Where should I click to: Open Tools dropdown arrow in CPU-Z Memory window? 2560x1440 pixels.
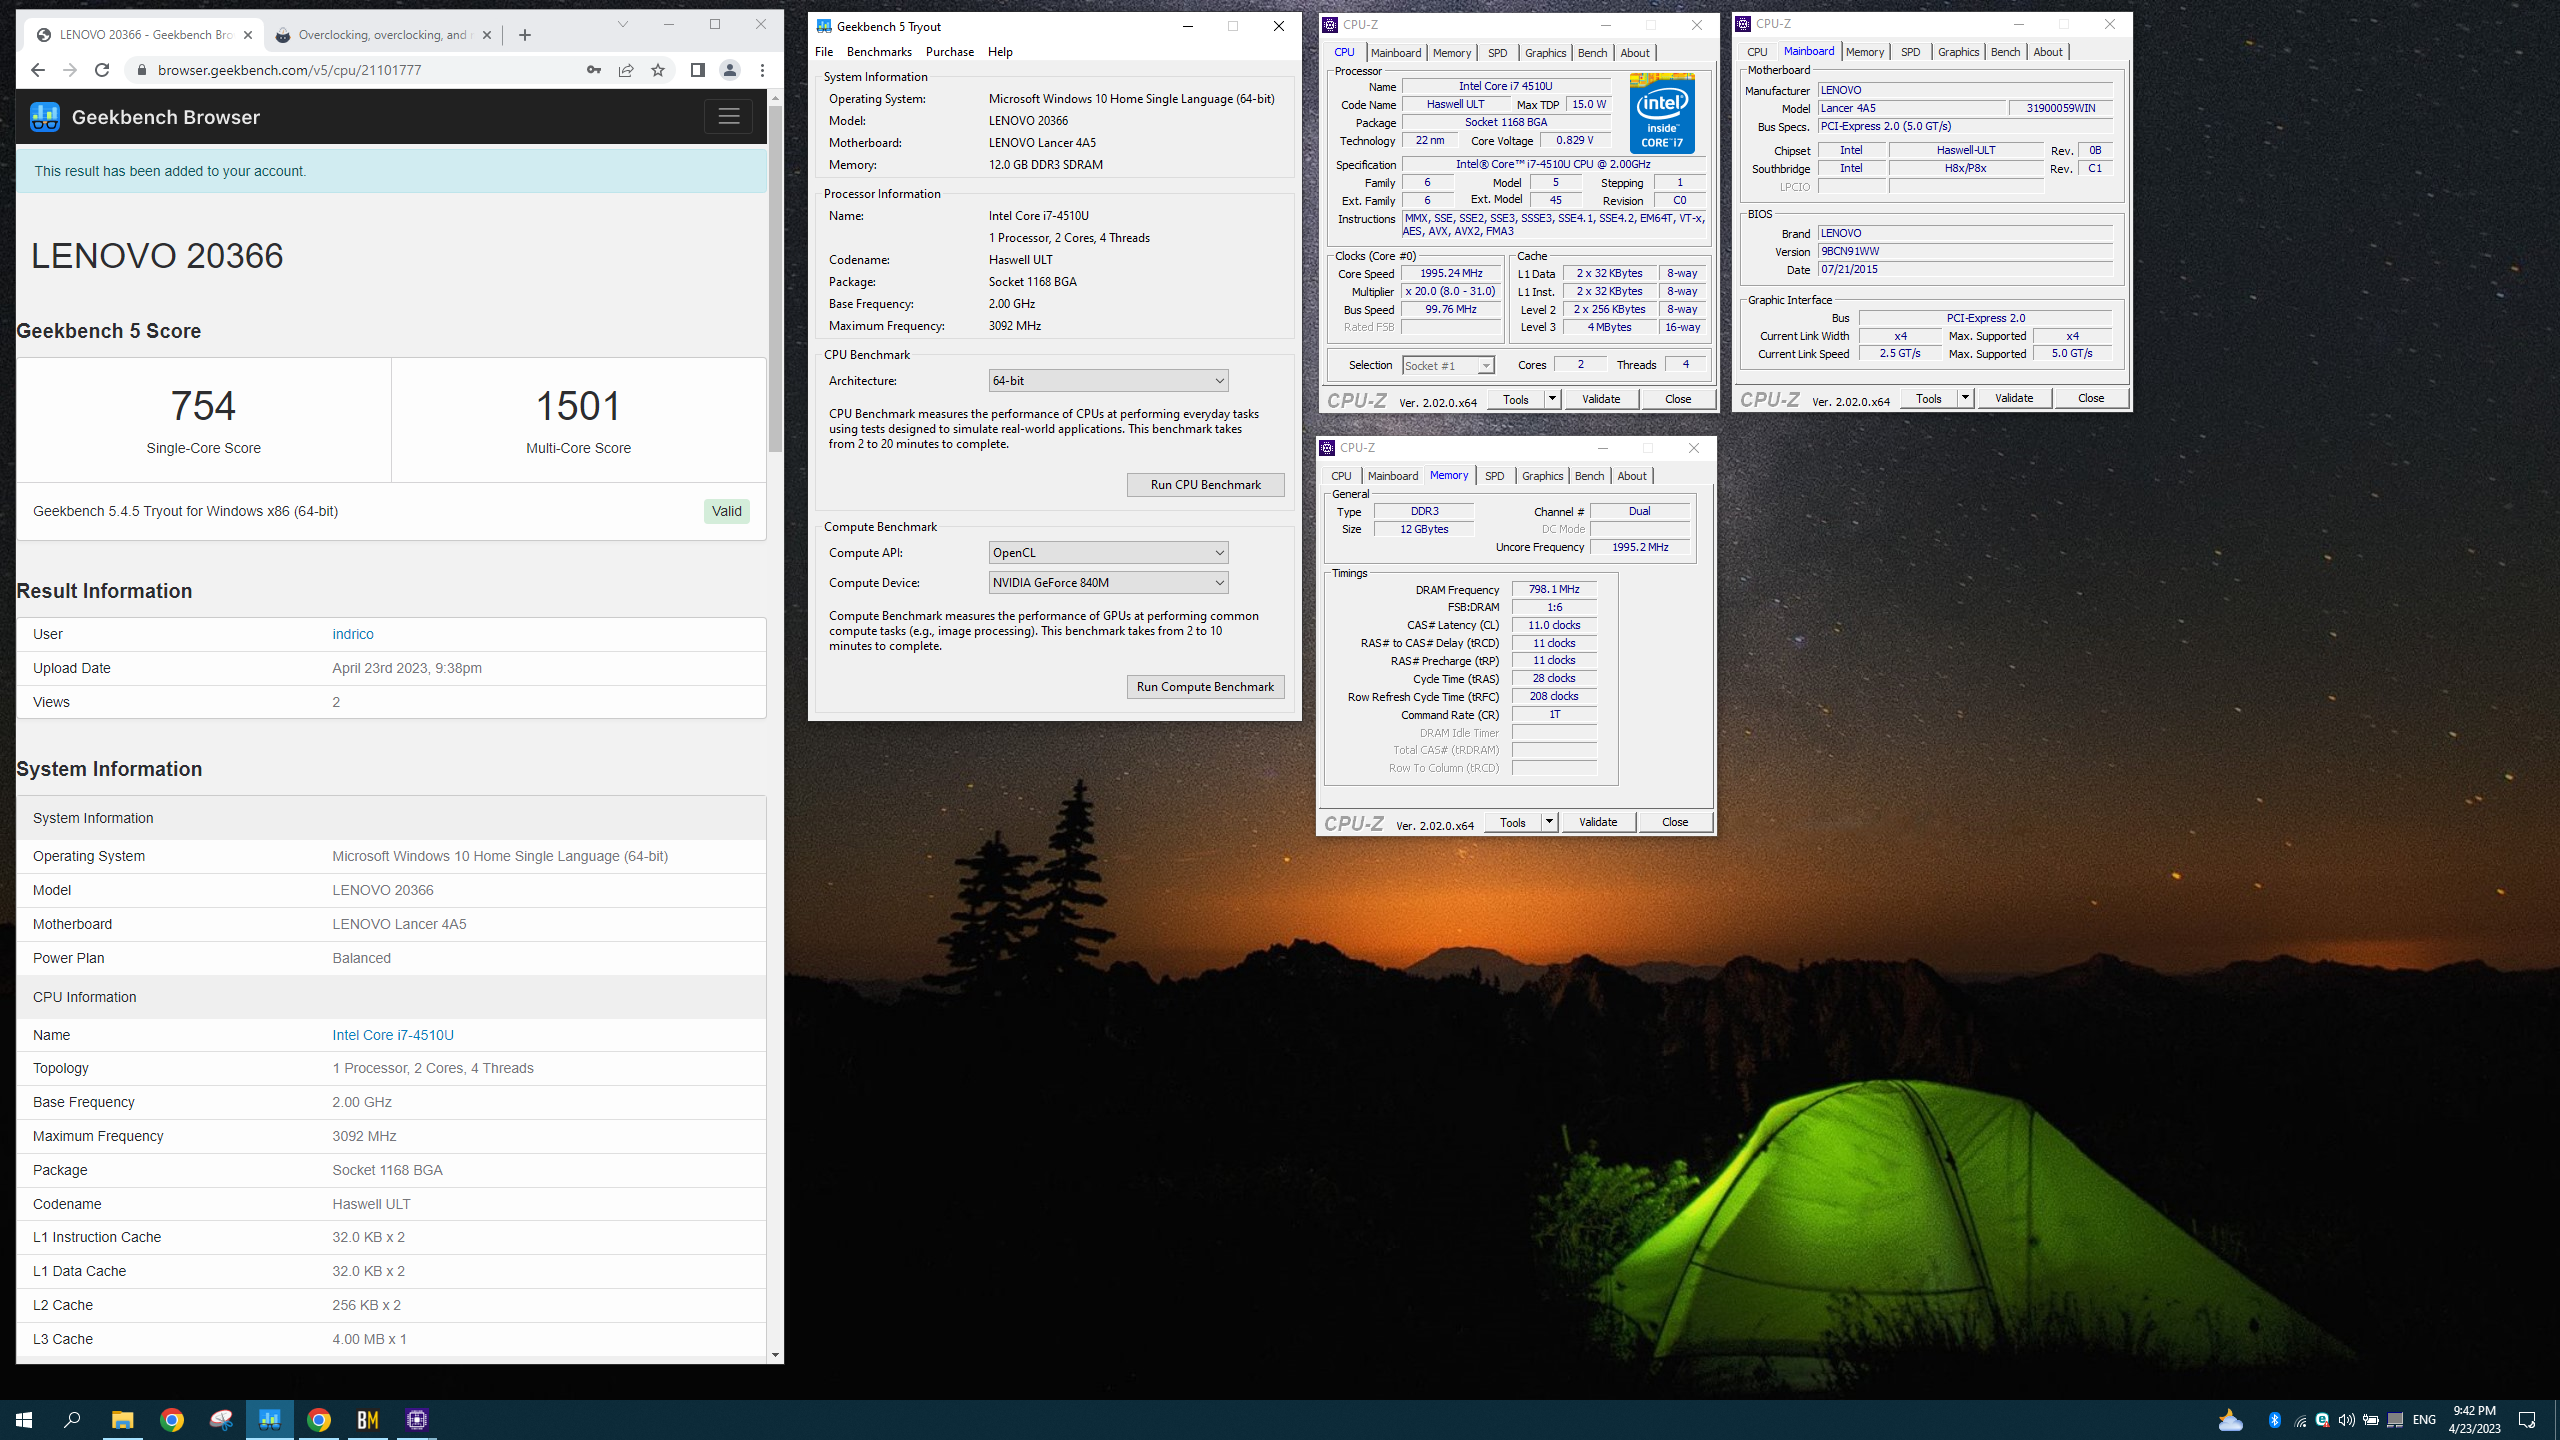click(1549, 822)
